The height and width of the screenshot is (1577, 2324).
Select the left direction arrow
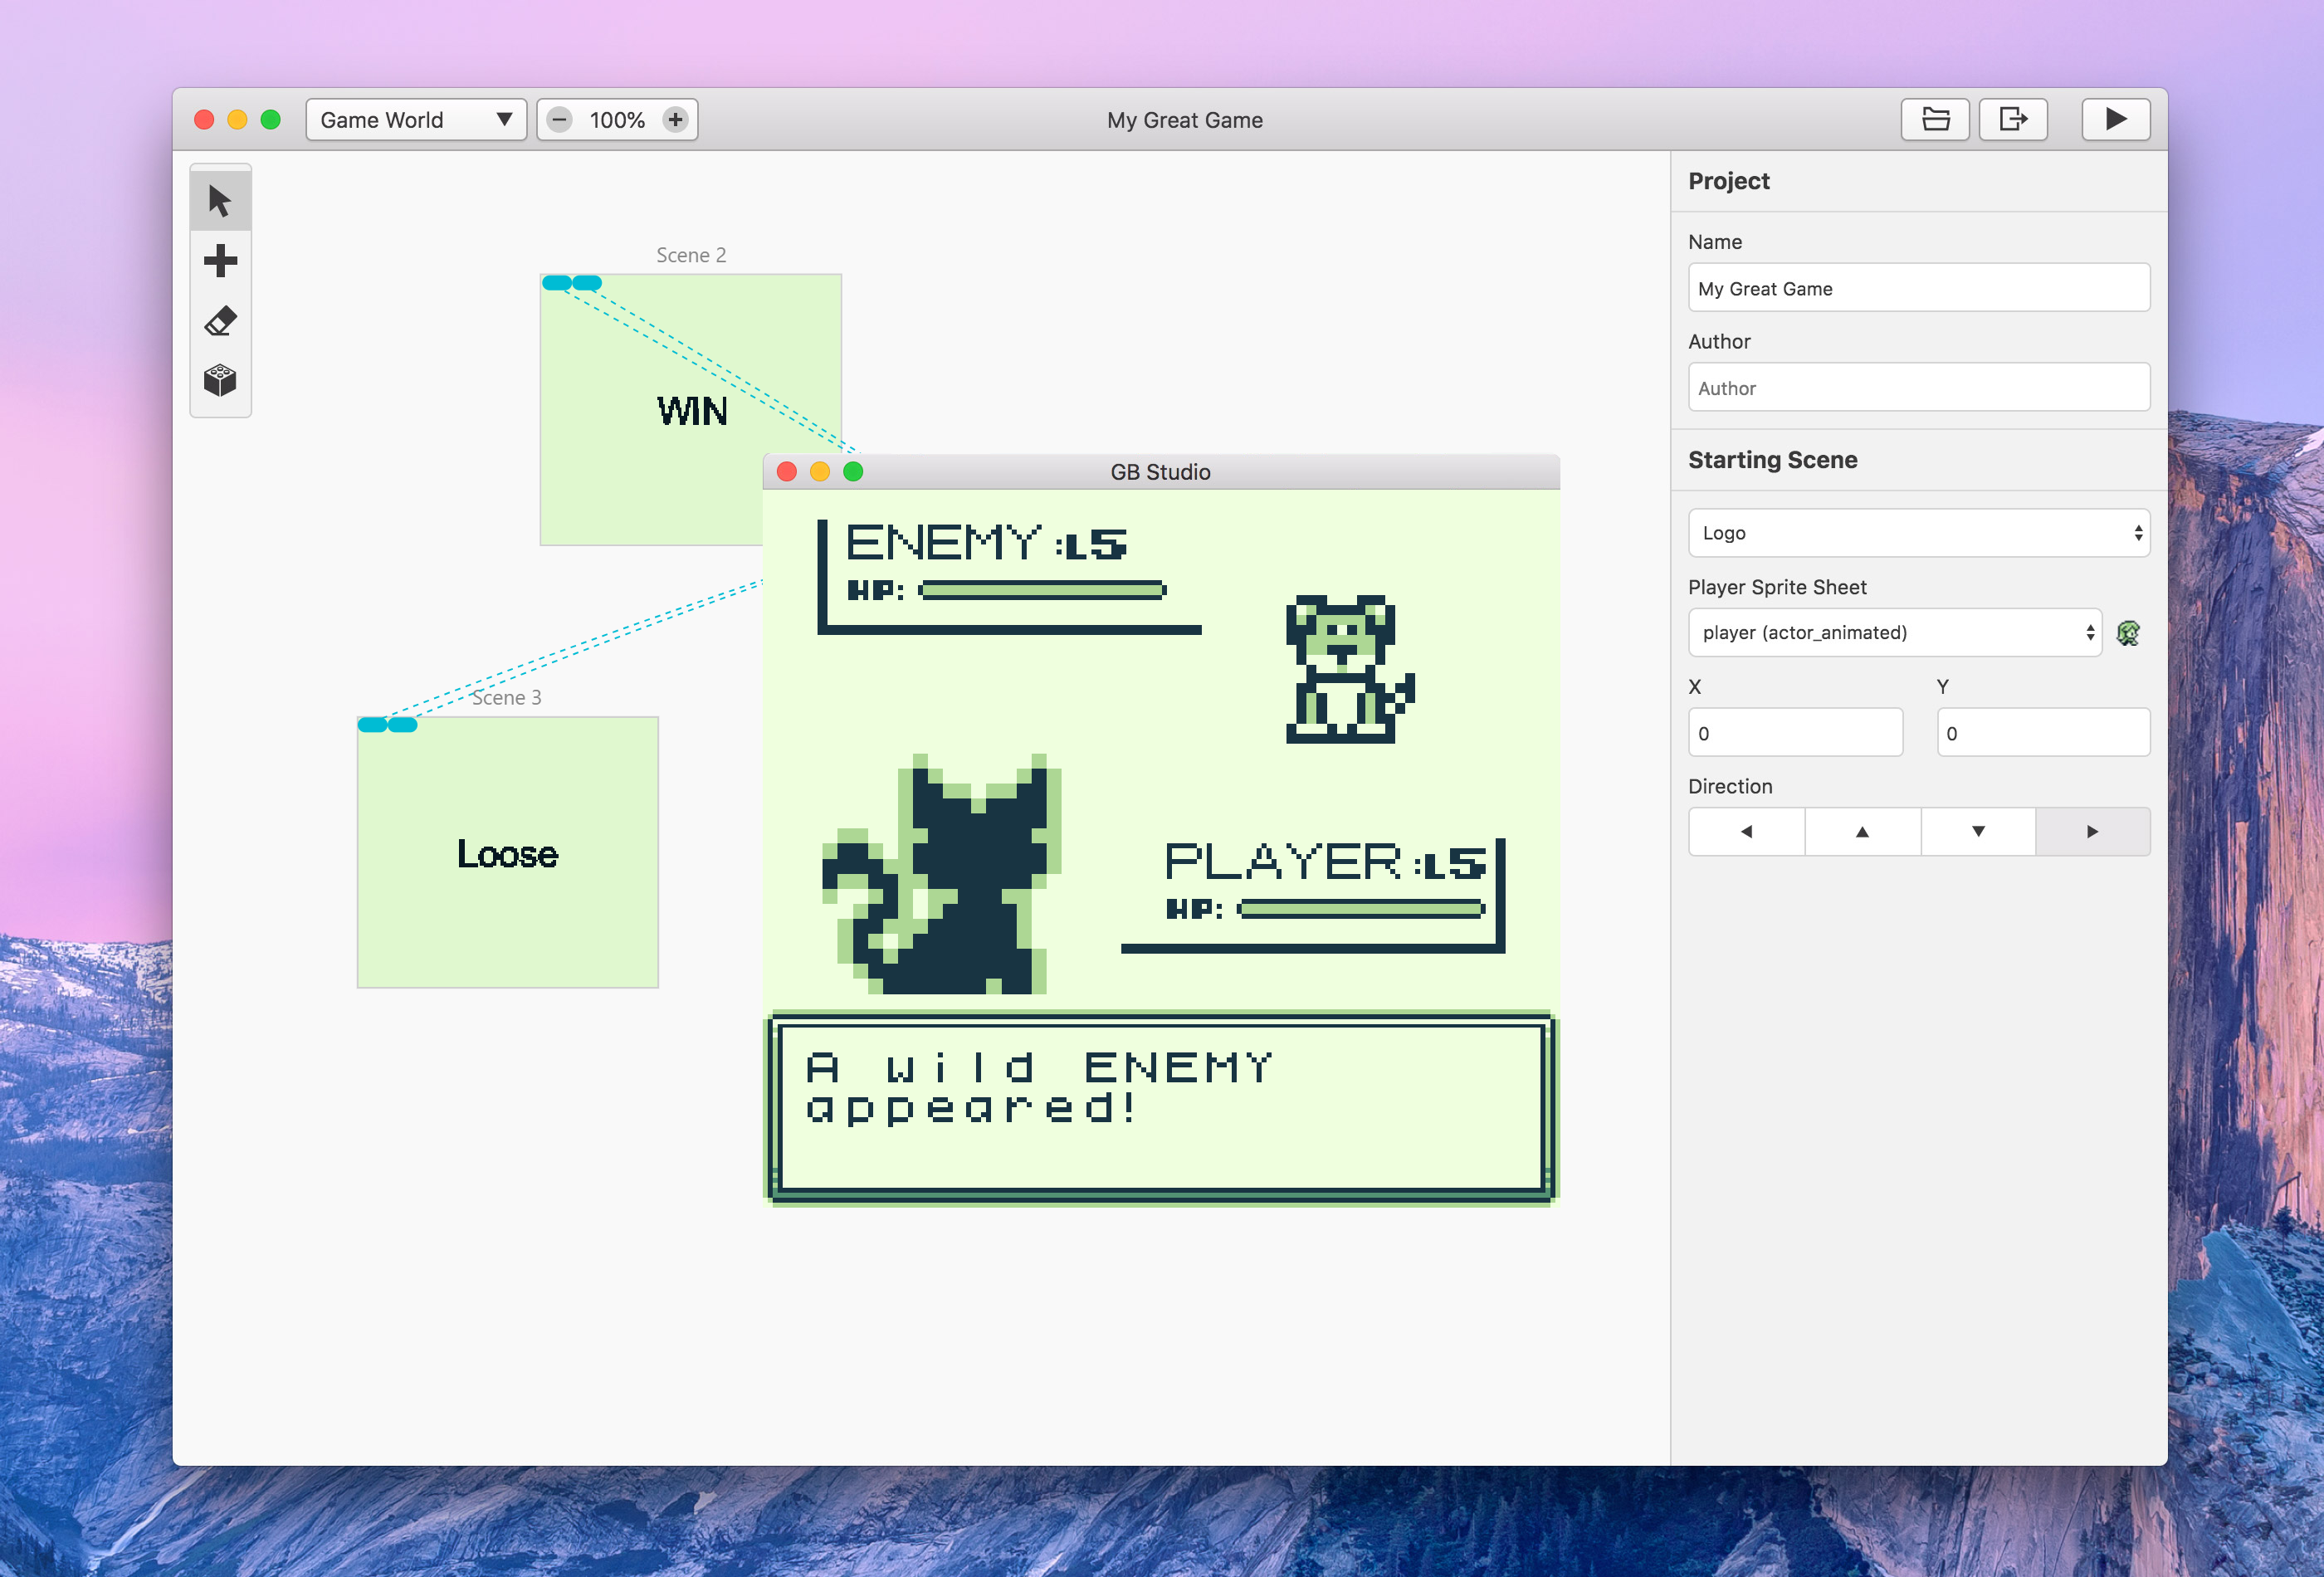point(1745,831)
